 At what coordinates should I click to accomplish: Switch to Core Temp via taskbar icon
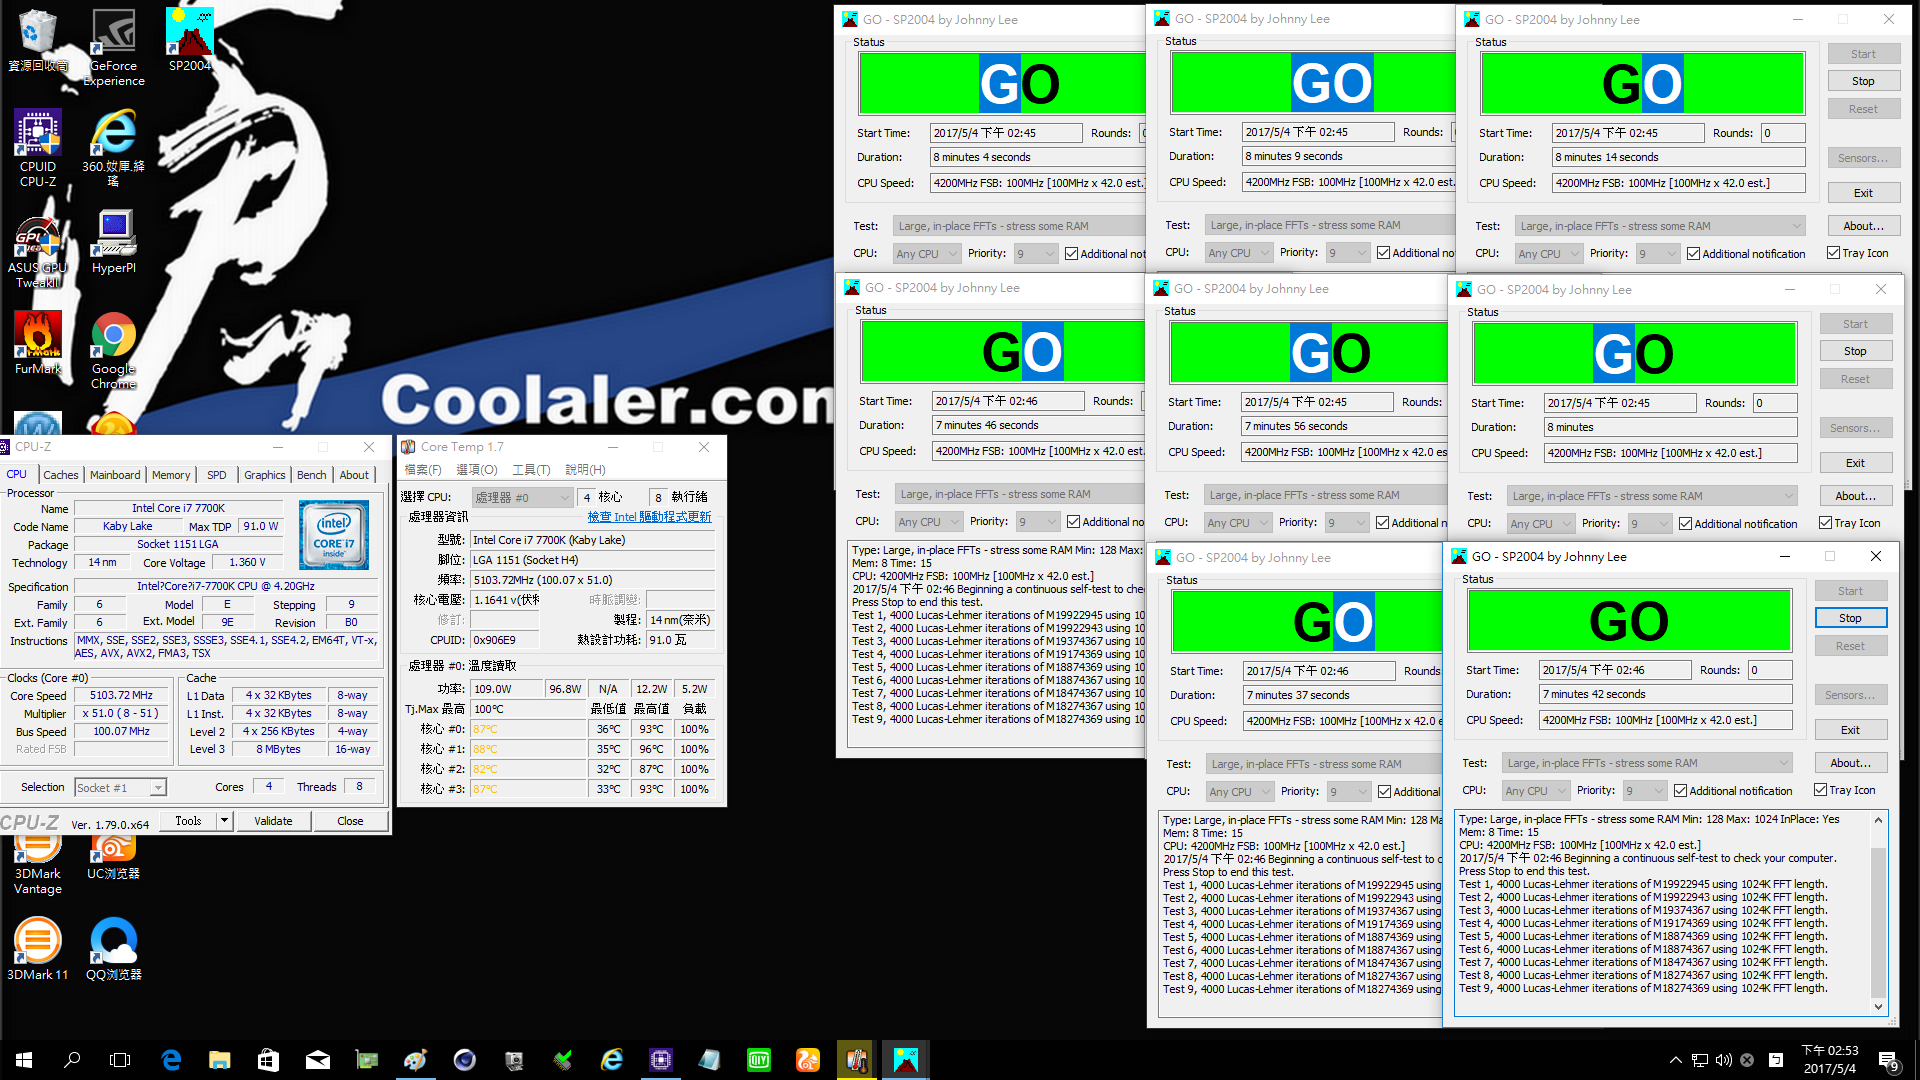pos(857,1060)
